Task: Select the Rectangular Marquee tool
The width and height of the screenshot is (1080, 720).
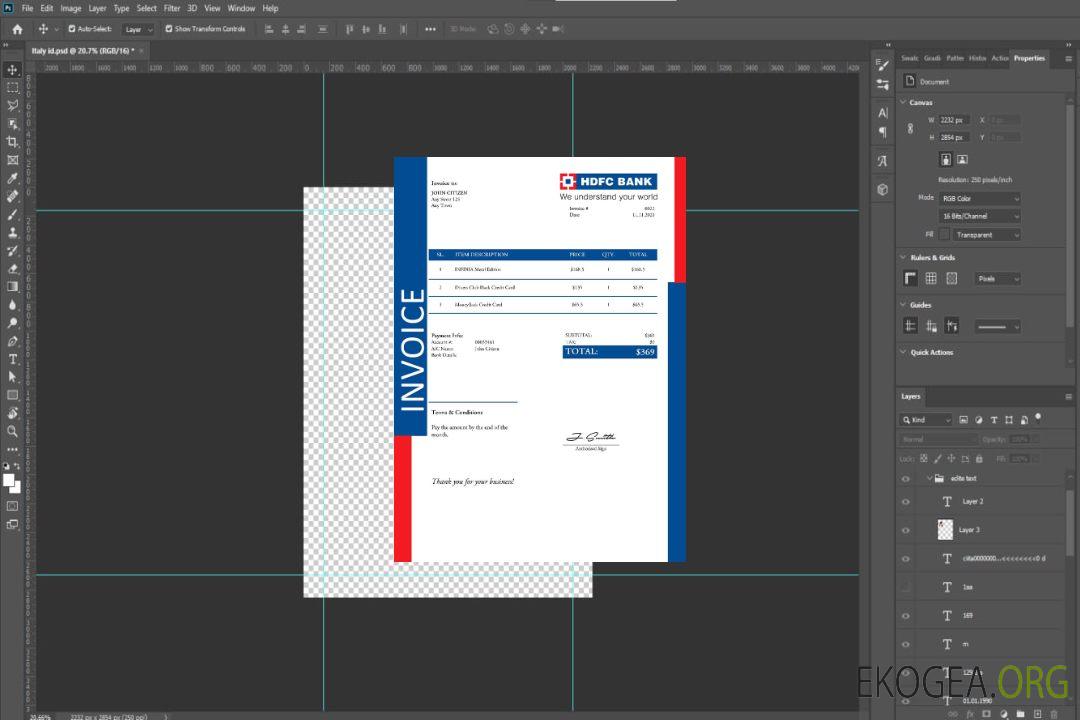Action: click(12, 88)
